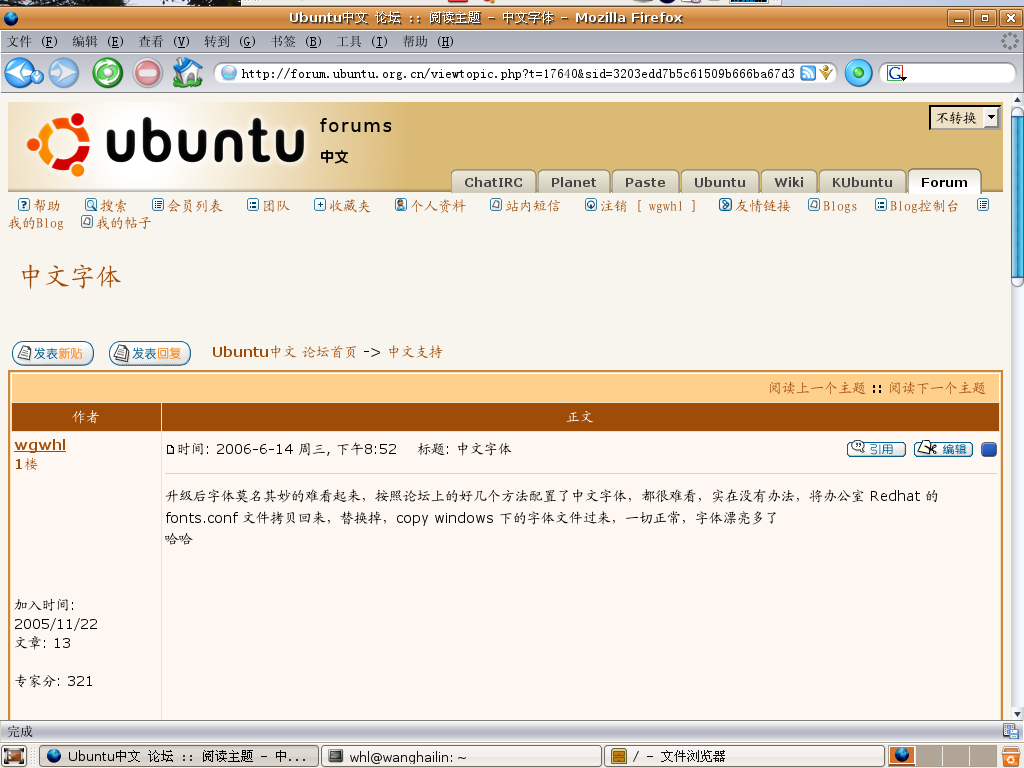Open the Blogs link
Image resolution: width=1024 pixels, height=768 pixels.
[833, 206]
